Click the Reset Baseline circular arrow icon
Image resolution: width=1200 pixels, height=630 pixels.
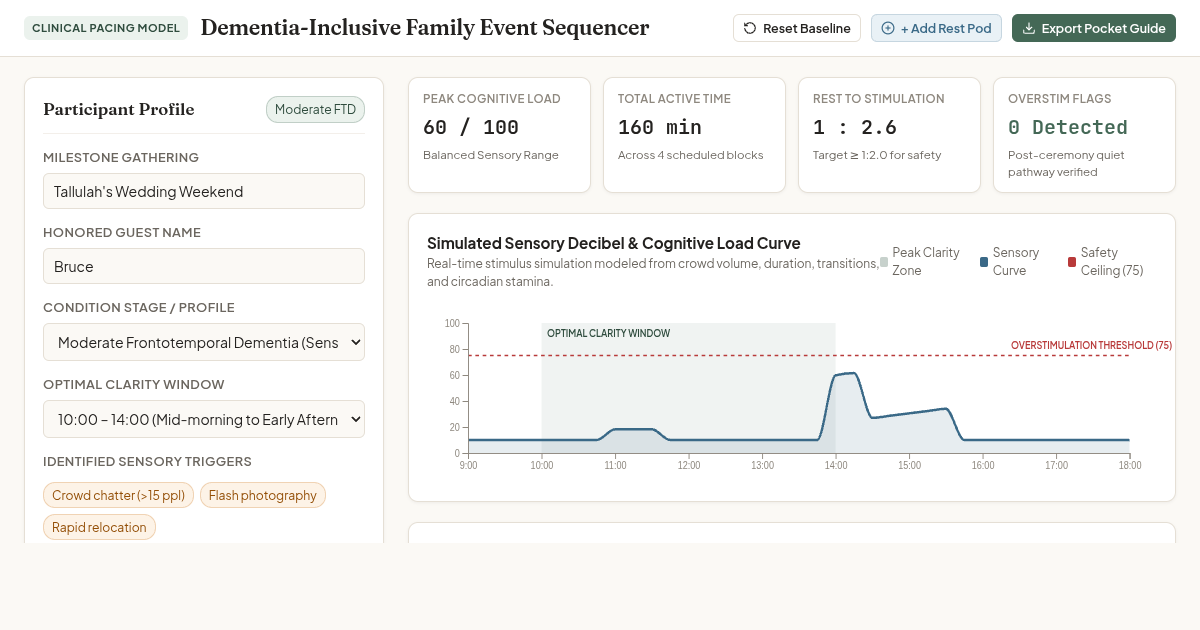click(750, 28)
